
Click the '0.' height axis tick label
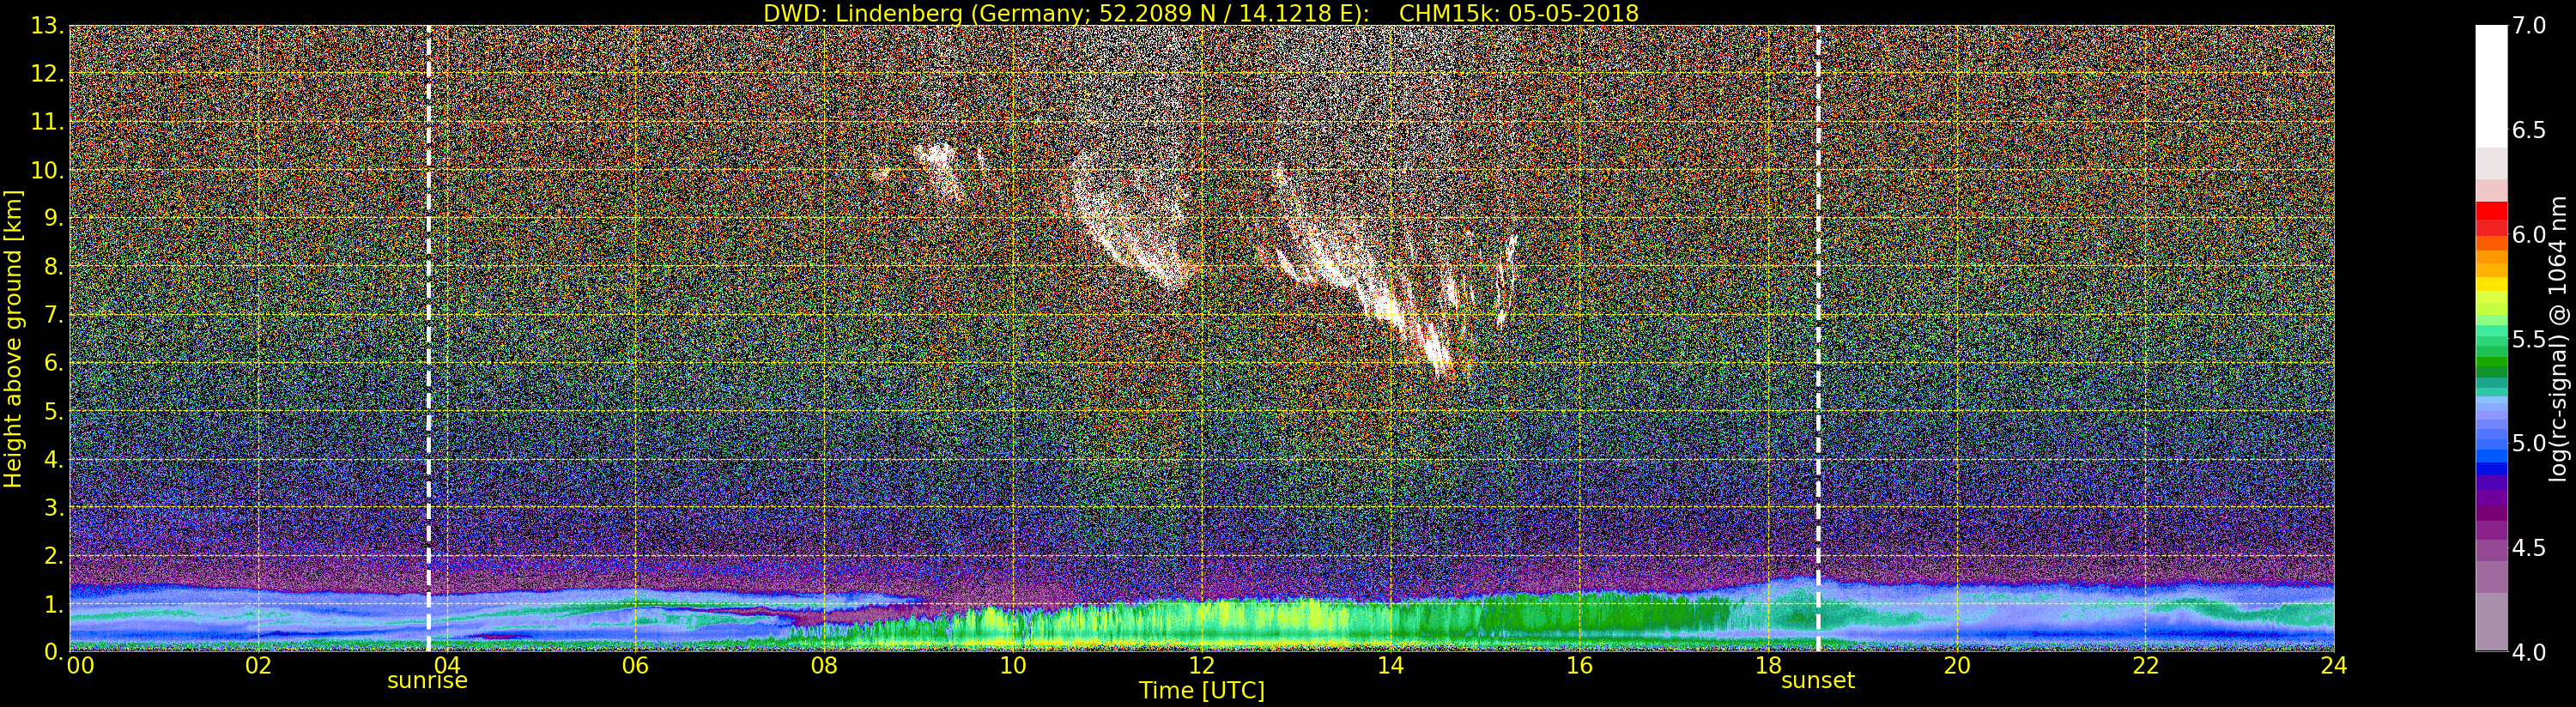[54, 651]
